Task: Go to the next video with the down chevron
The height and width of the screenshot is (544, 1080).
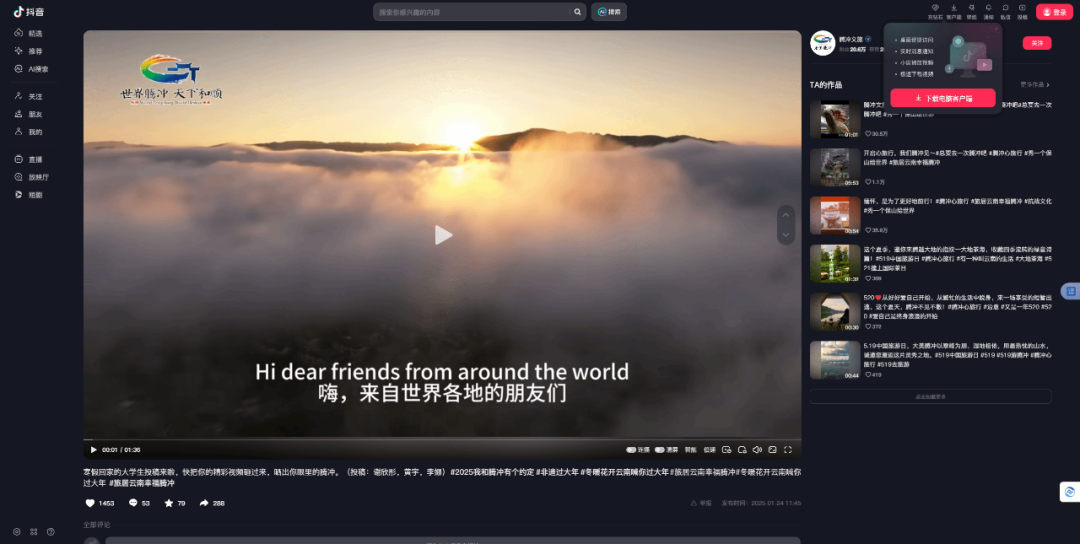Action: point(785,234)
